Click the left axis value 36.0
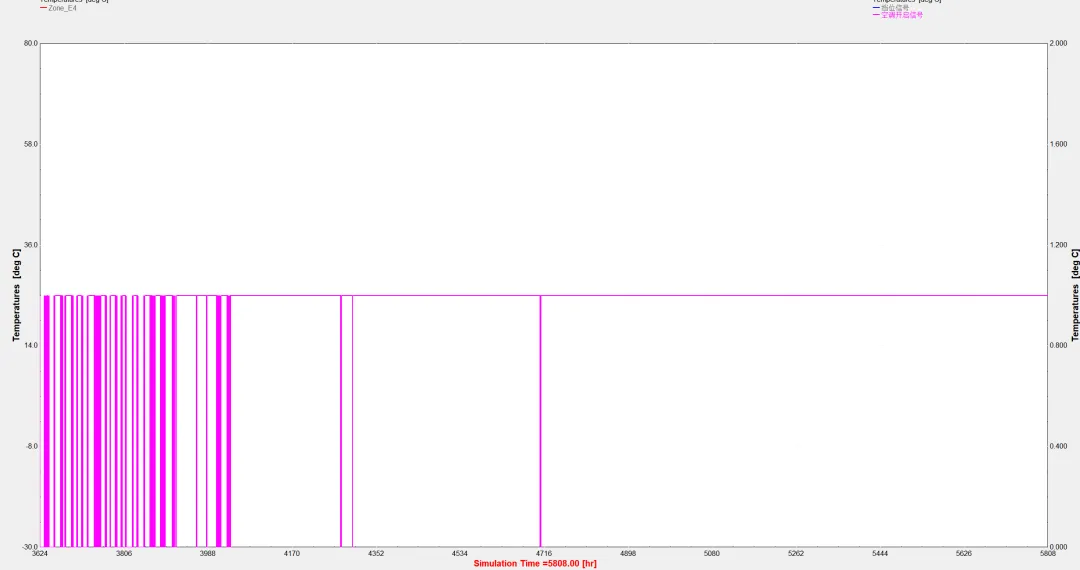Image resolution: width=1080 pixels, height=570 pixels. tap(31, 245)
